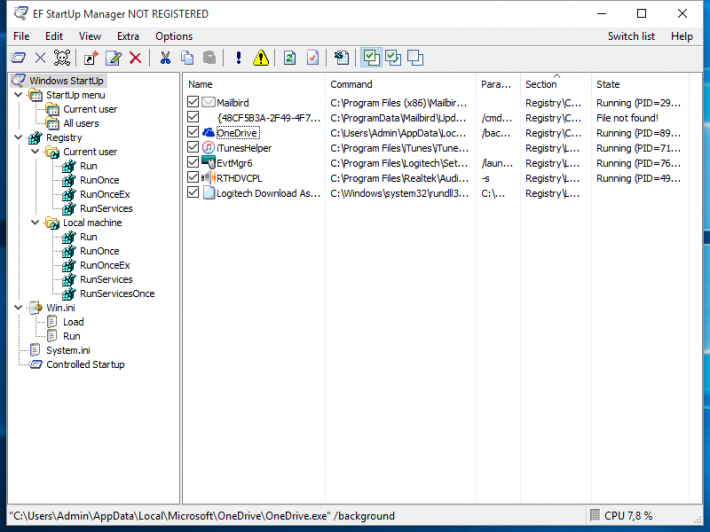Click the new shortcut entry icon
The image size is (710, 532).
coord(91,58)
